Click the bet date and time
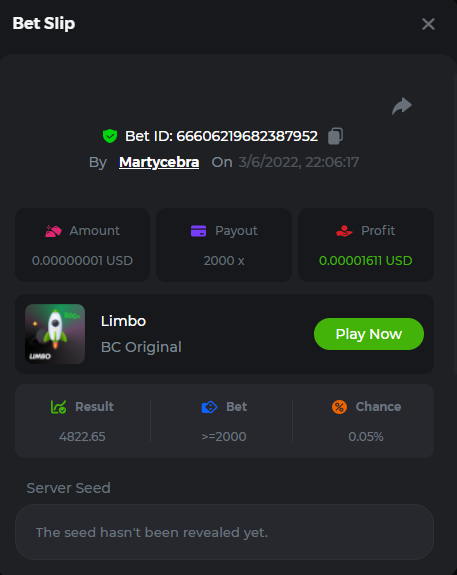The width and height of the screenshot is (457, 575). [x=299, y=162]
